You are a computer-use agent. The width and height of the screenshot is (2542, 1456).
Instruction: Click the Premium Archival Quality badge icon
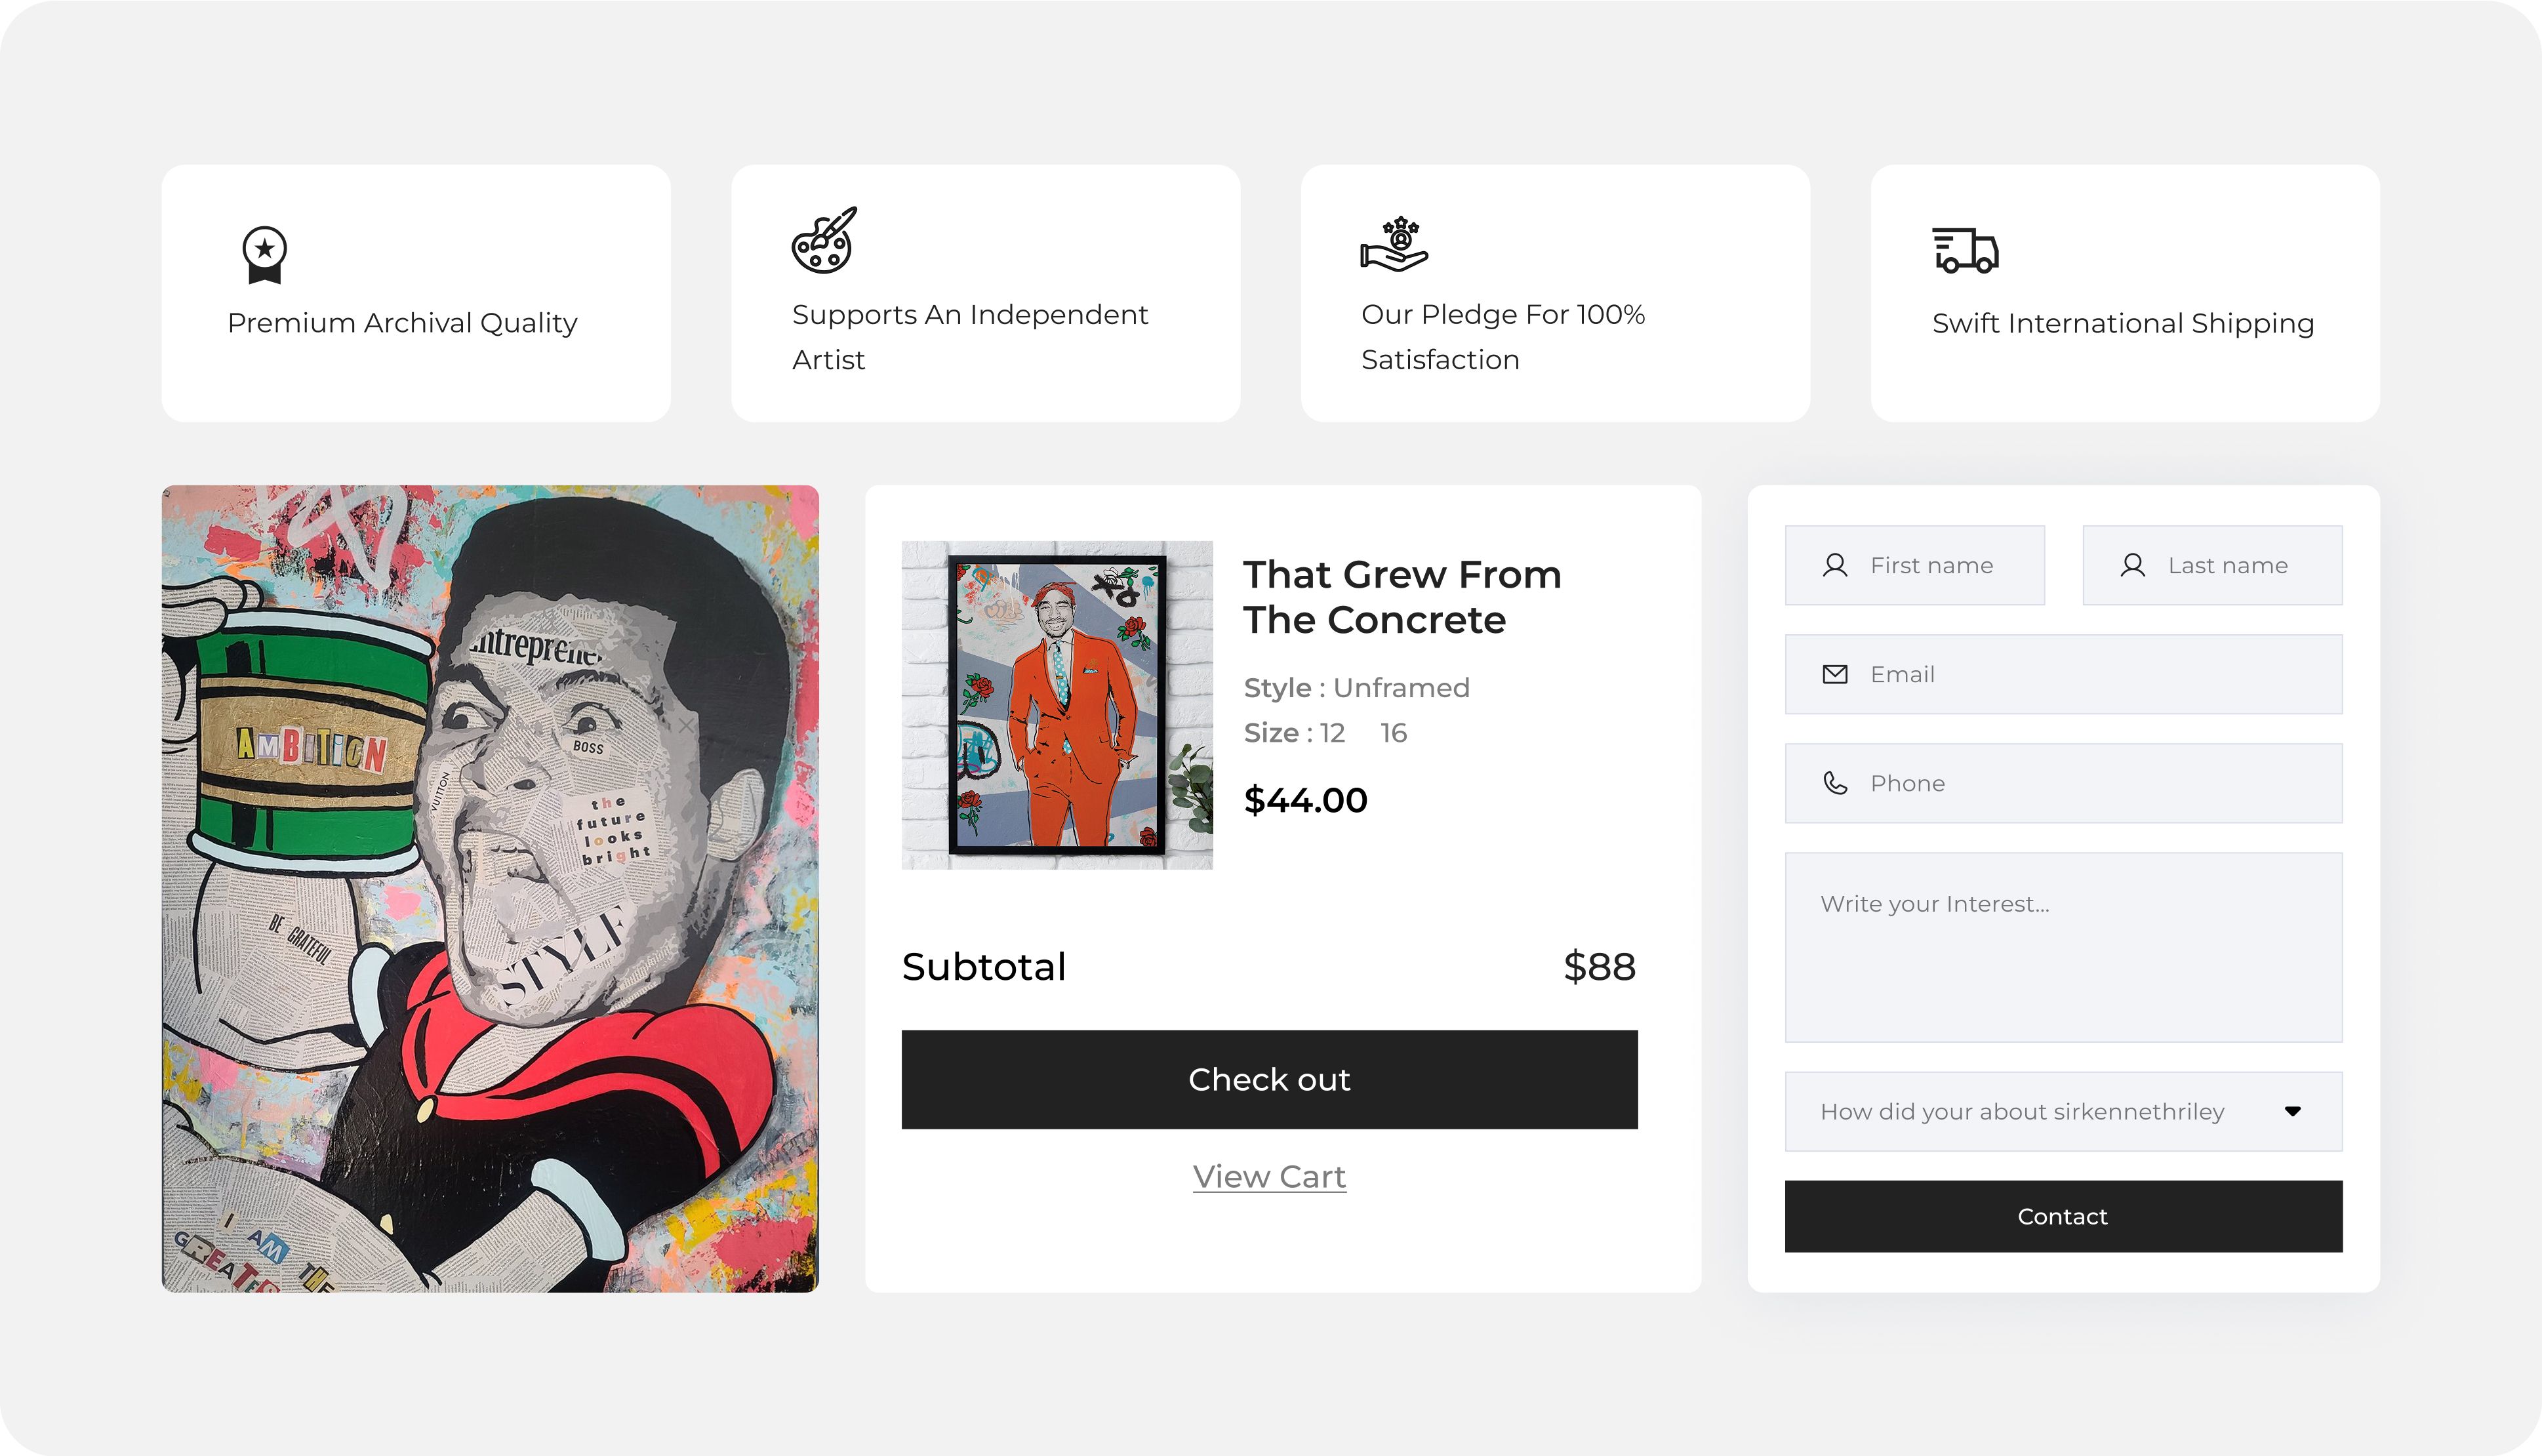coord(264,254)
